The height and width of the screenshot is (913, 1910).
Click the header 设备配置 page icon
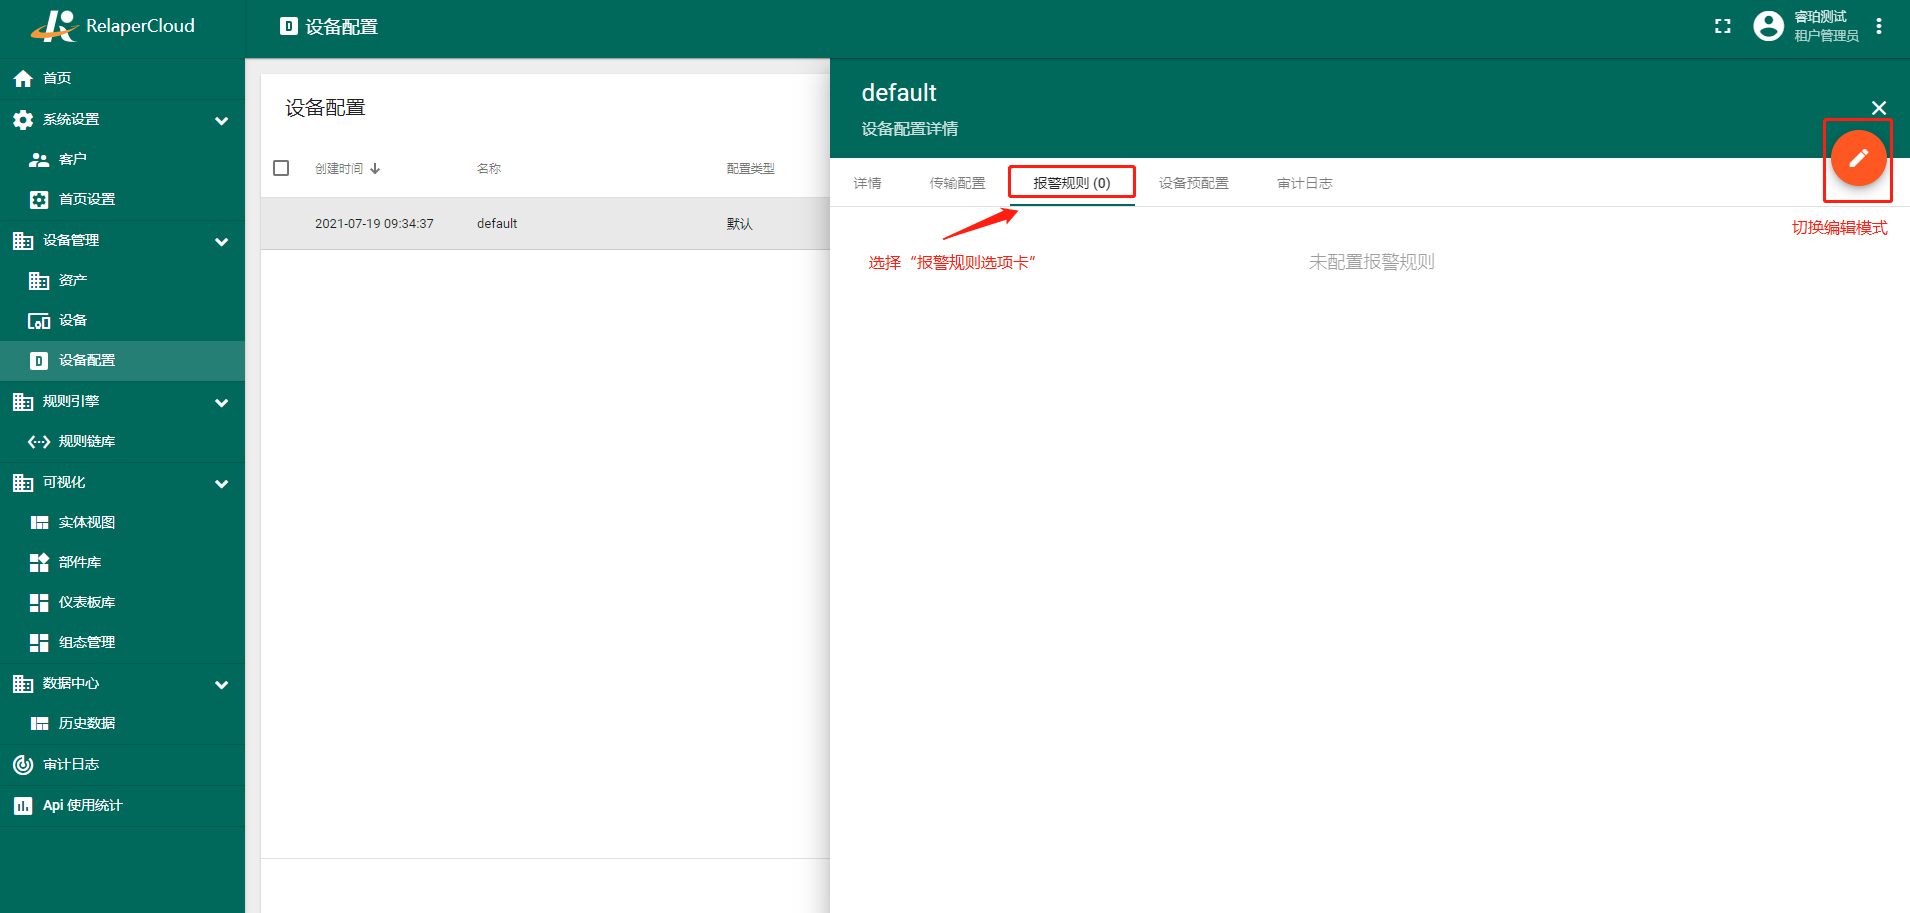click(x=289, y=26)
